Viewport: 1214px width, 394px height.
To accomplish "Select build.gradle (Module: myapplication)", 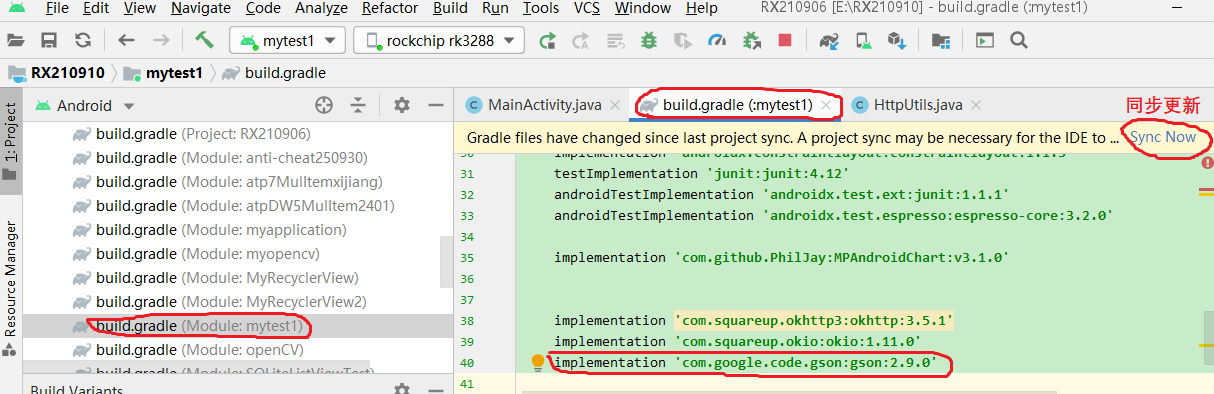I will pos(221,230).
